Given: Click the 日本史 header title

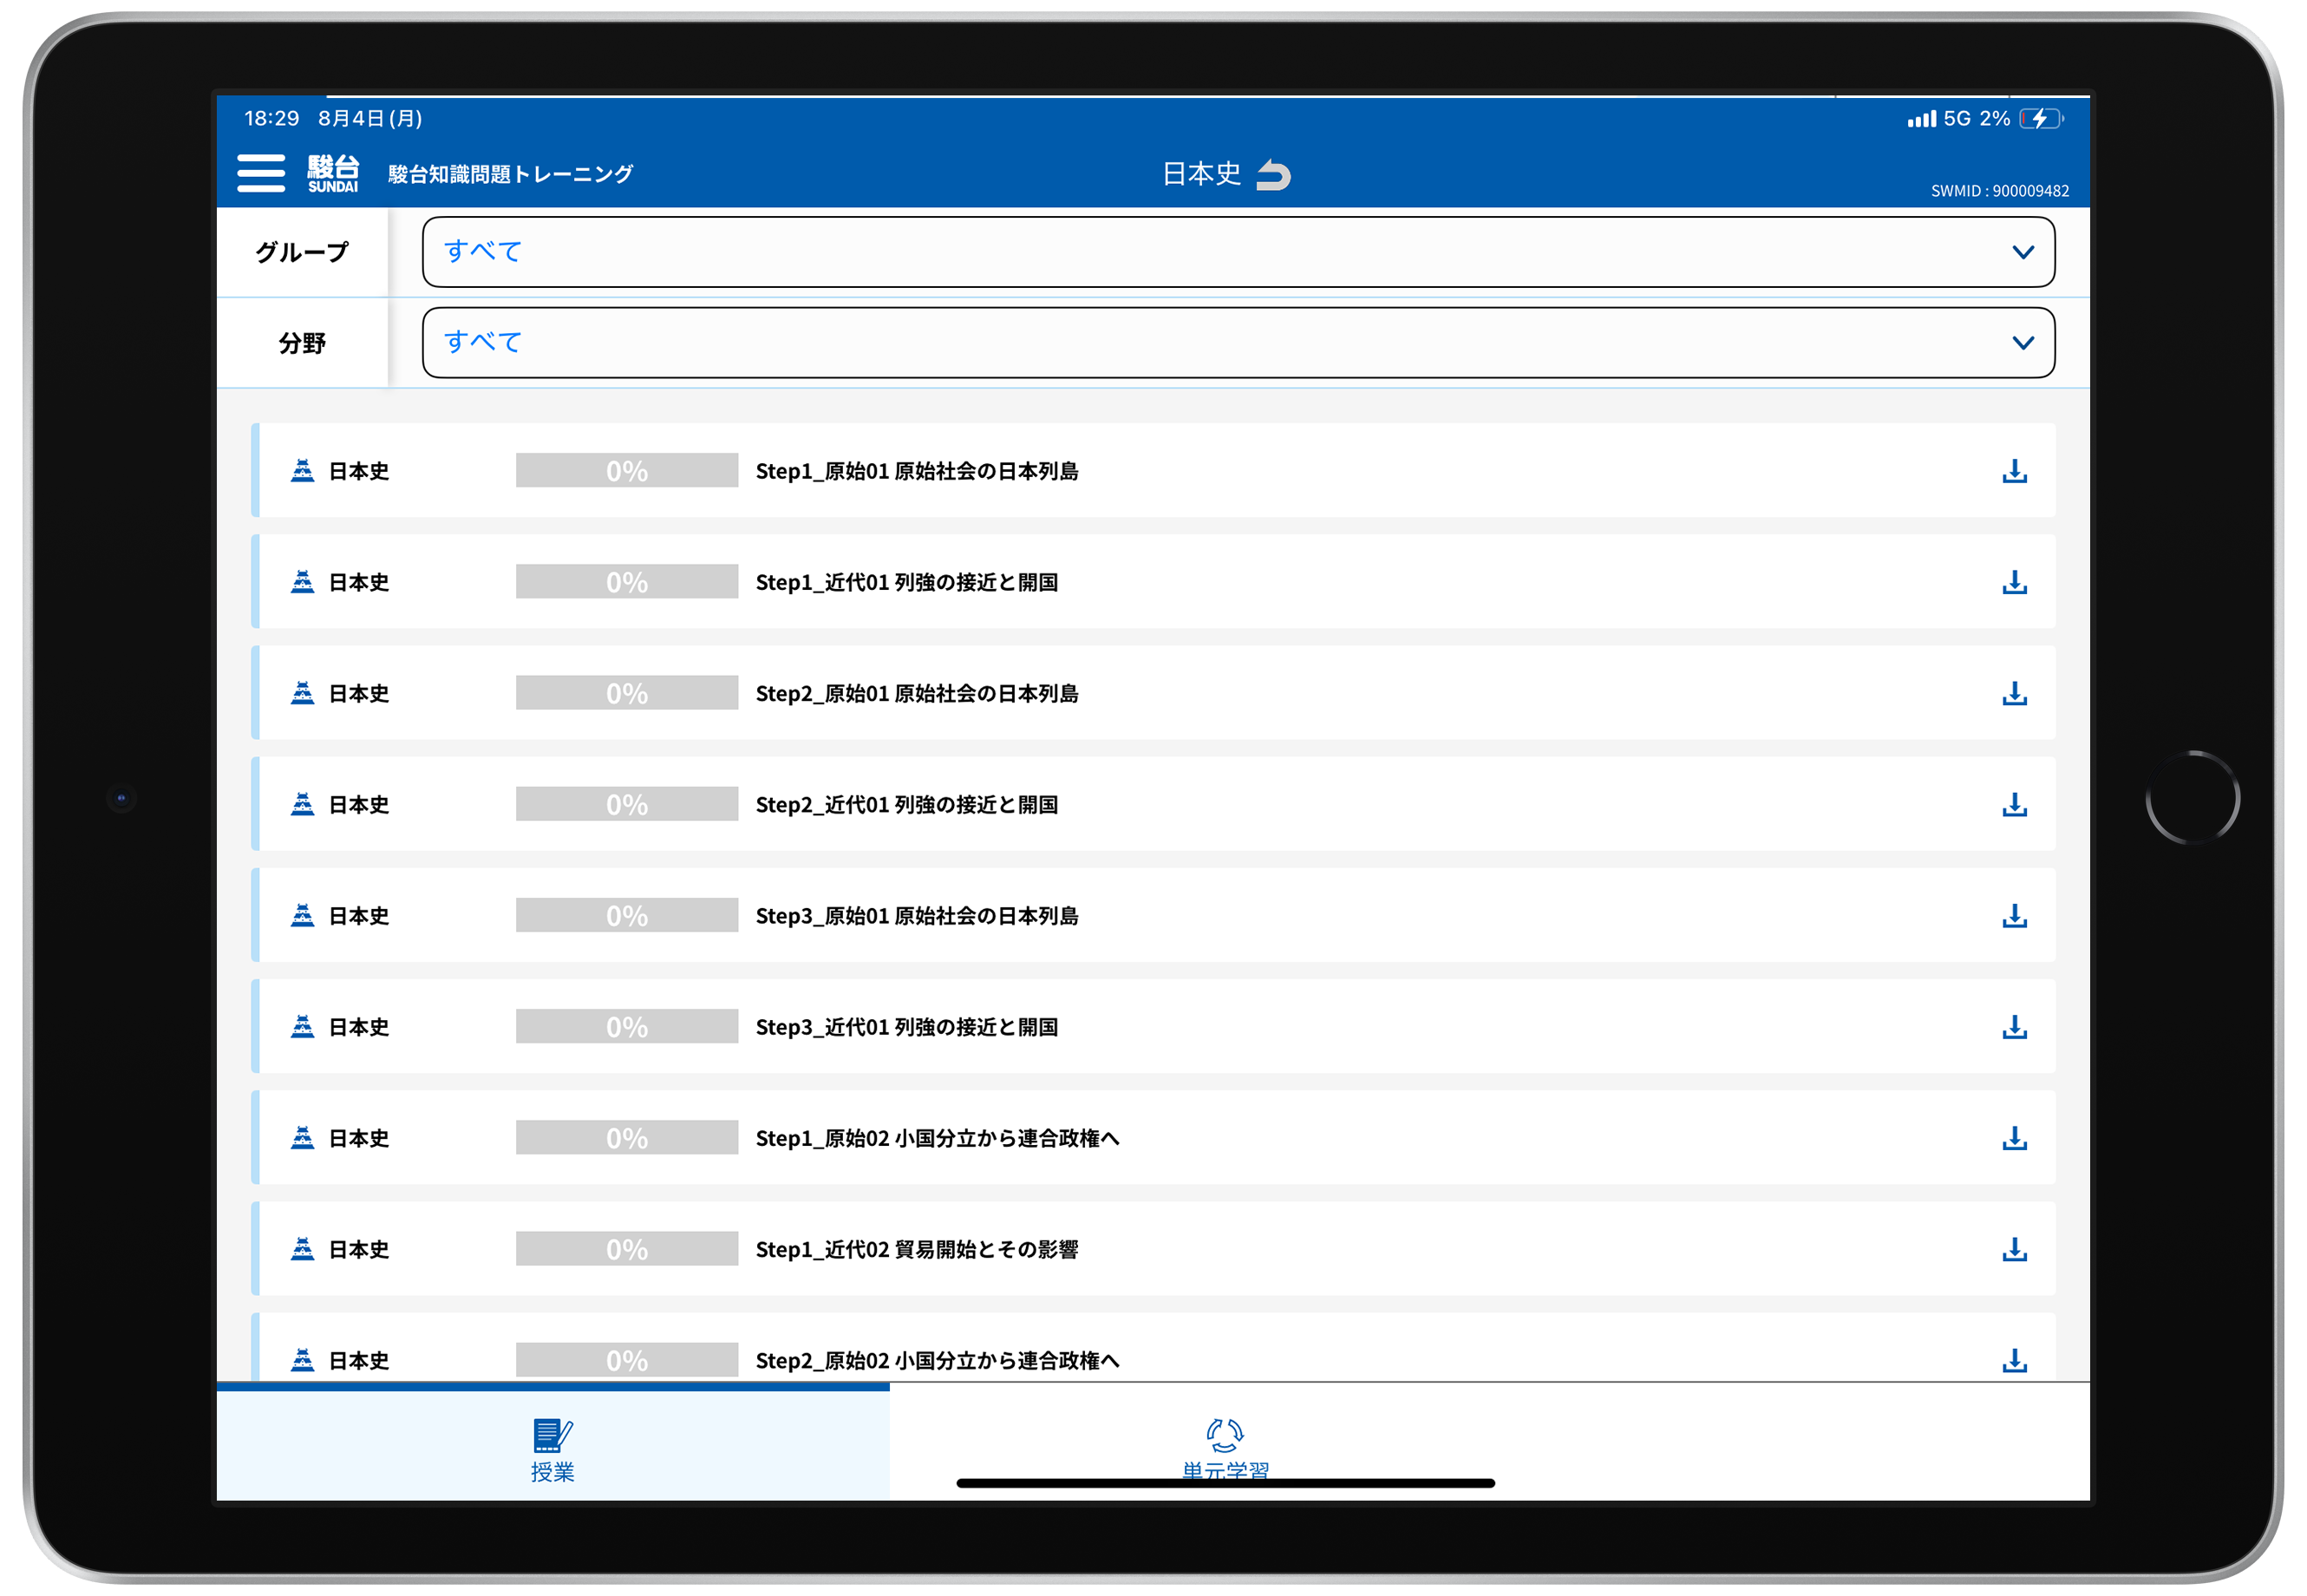Looking at the screenshot, I should coord(1201,174).
